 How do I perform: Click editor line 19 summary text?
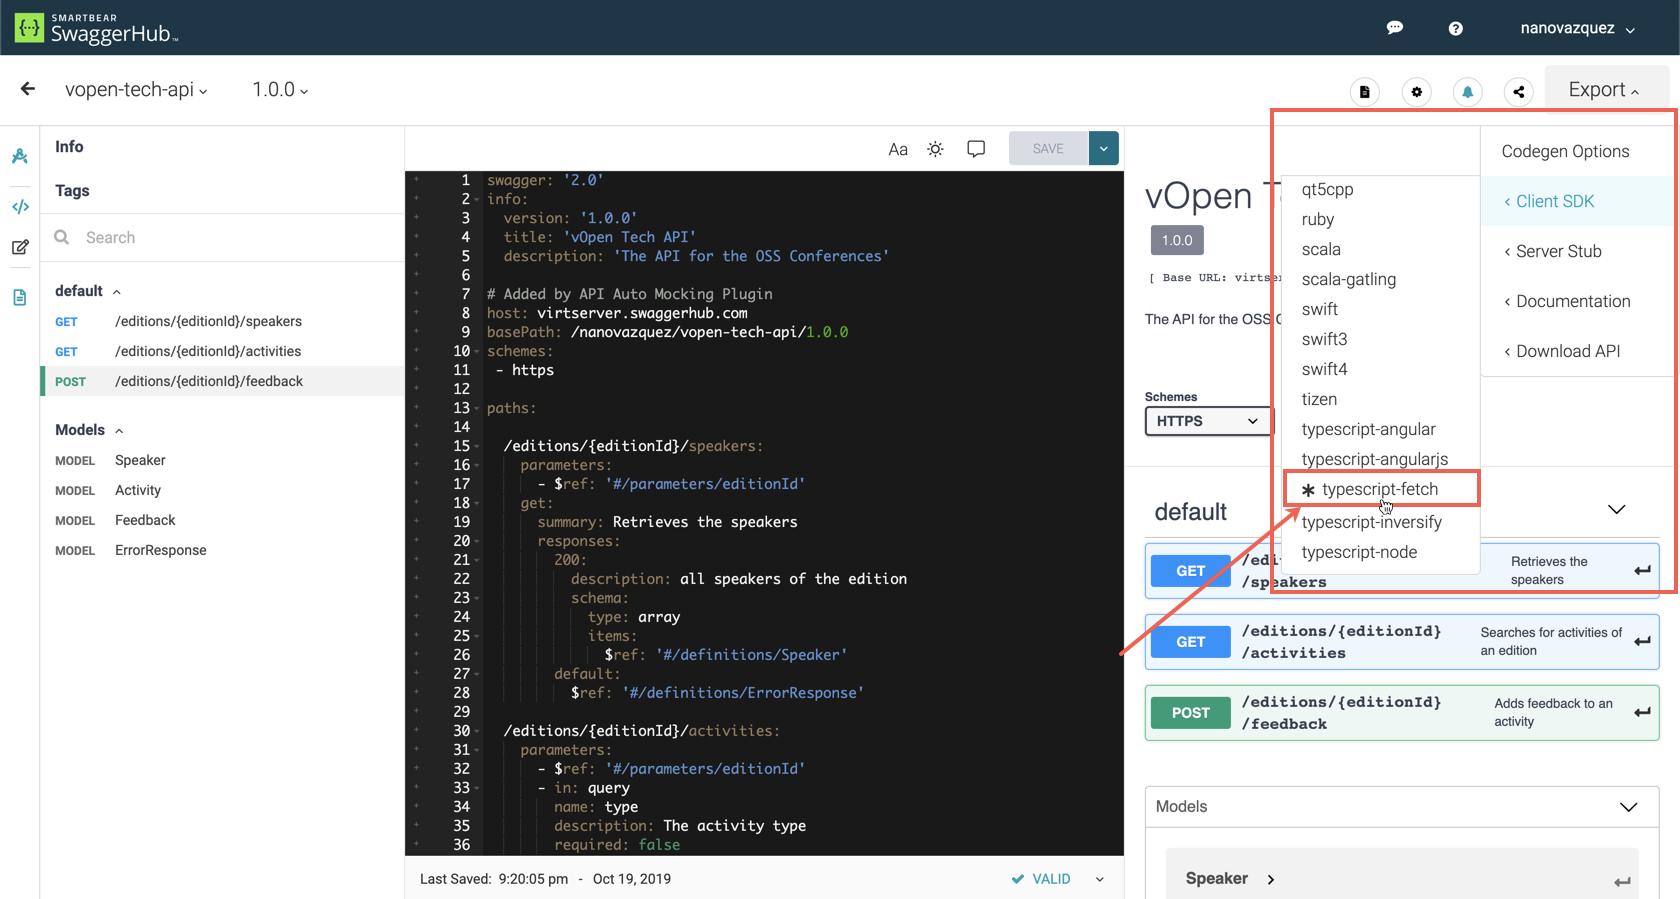[x=668, y=522]
